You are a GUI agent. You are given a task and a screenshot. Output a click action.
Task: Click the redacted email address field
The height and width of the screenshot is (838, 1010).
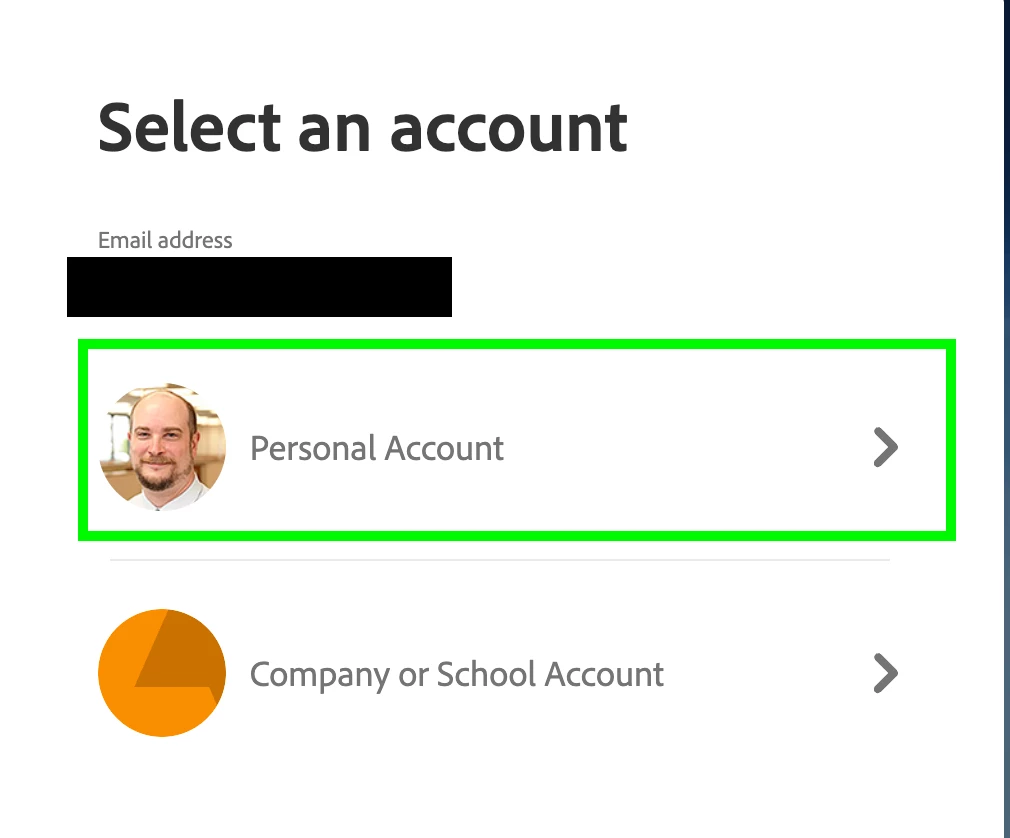coord(260,287)
